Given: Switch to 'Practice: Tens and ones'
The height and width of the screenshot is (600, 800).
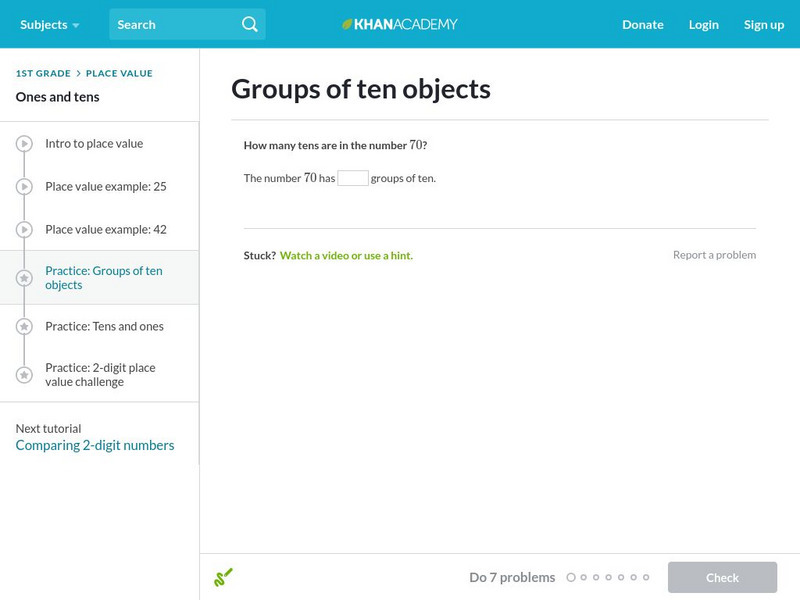Looking at the screenshot, I should 106,326.
